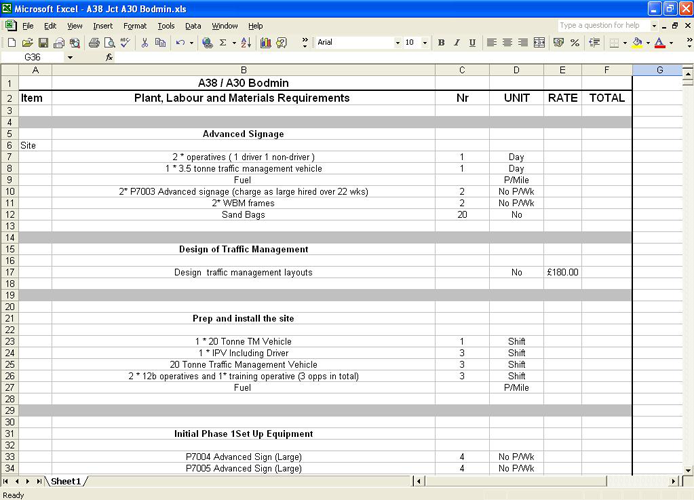Click the Permission envelope icon

click(x=59, y=42)
